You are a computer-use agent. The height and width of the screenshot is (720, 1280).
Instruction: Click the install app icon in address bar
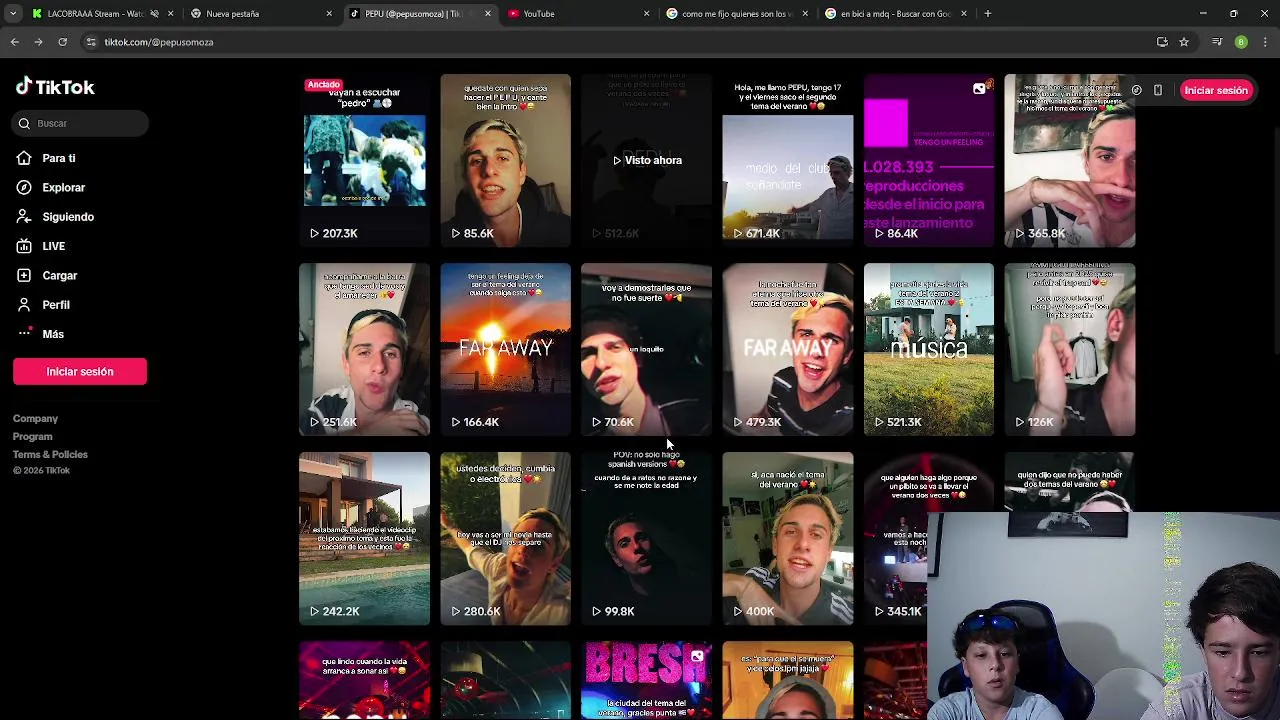click(1162, 42)
